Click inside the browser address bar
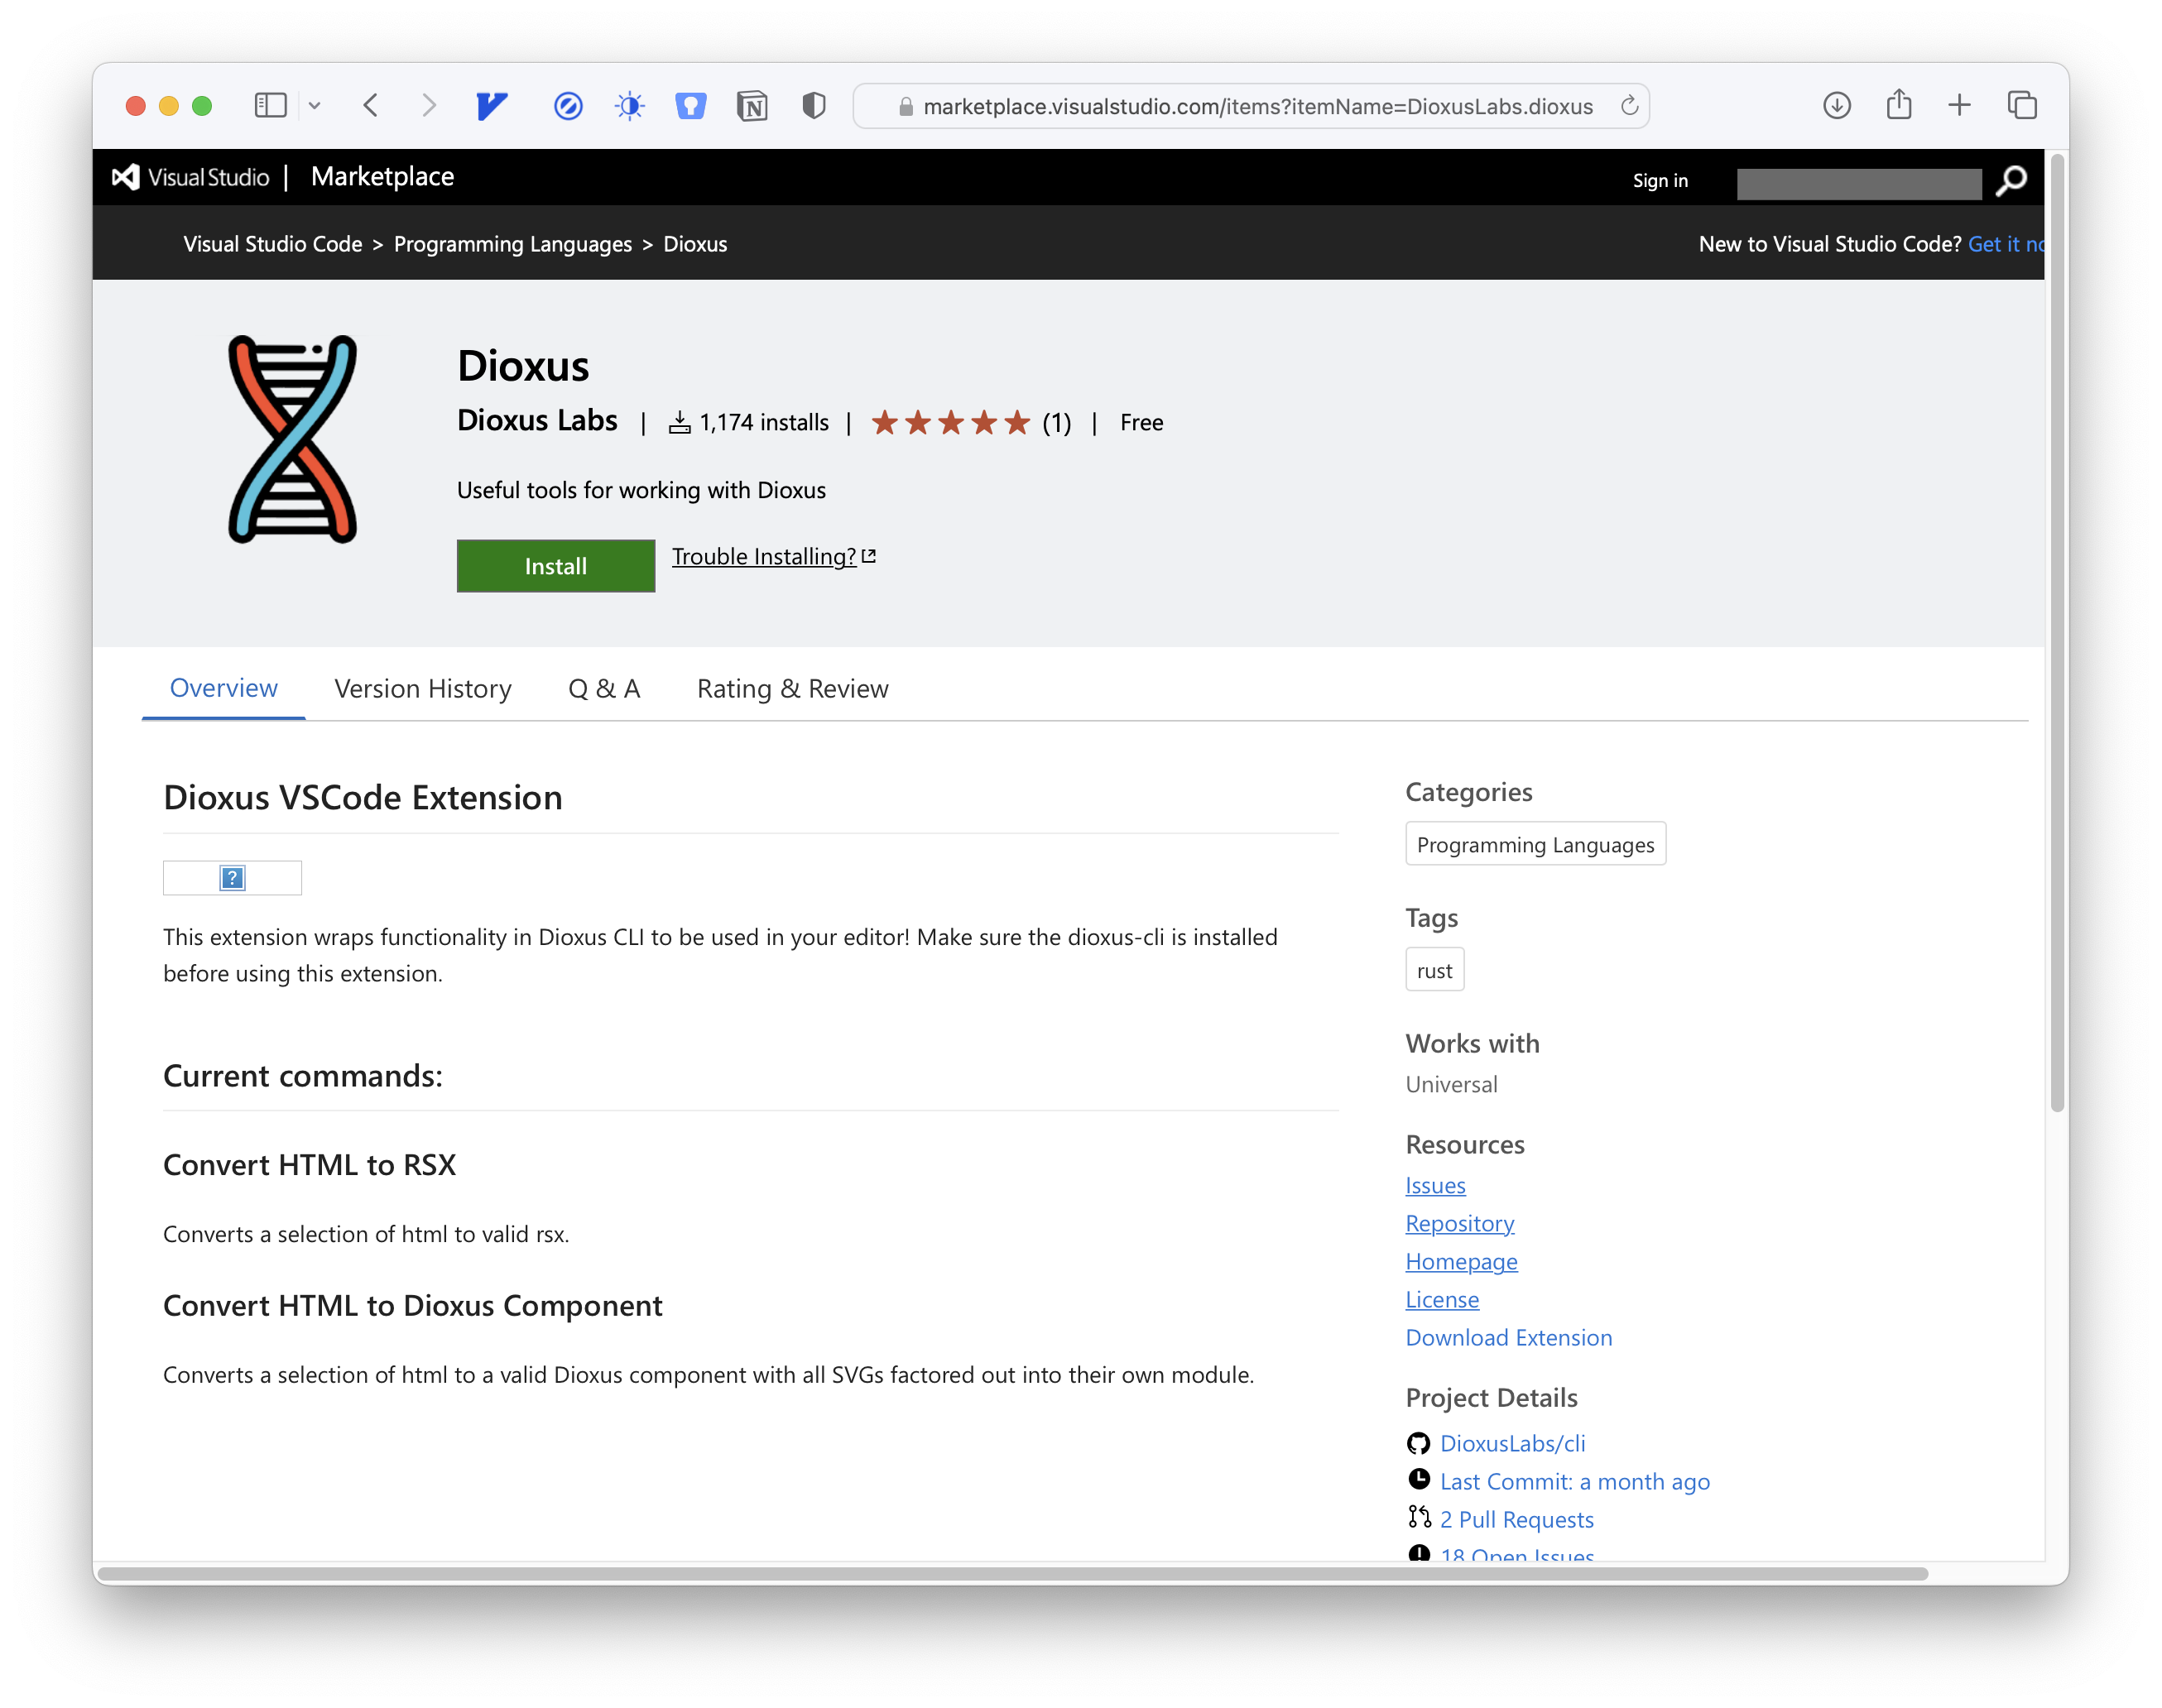2162x1708 pixels. 1250,106
